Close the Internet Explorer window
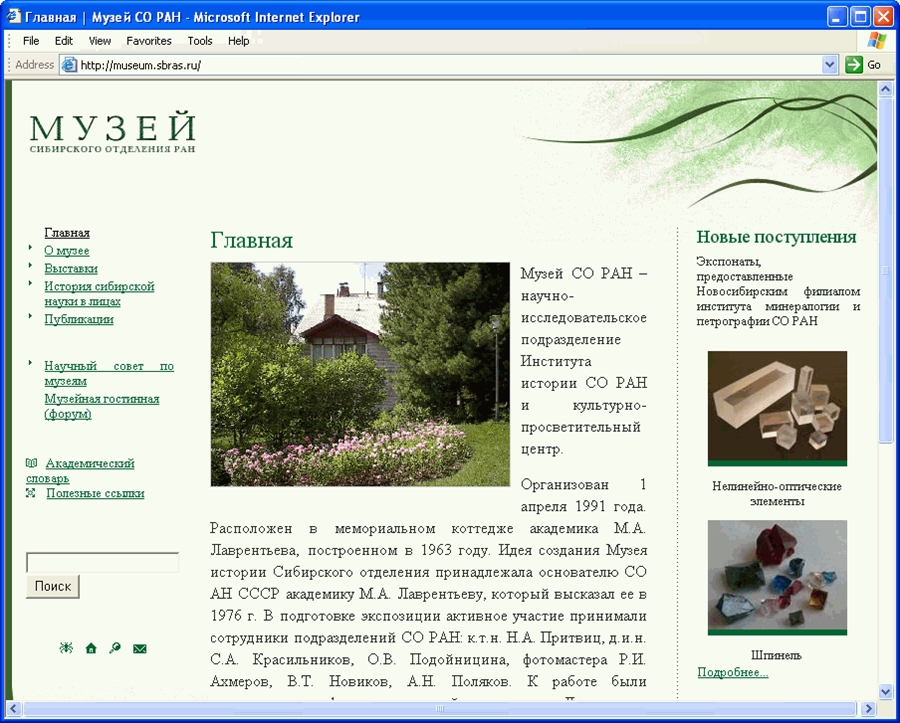900x723 pixels. coord(883,17)
